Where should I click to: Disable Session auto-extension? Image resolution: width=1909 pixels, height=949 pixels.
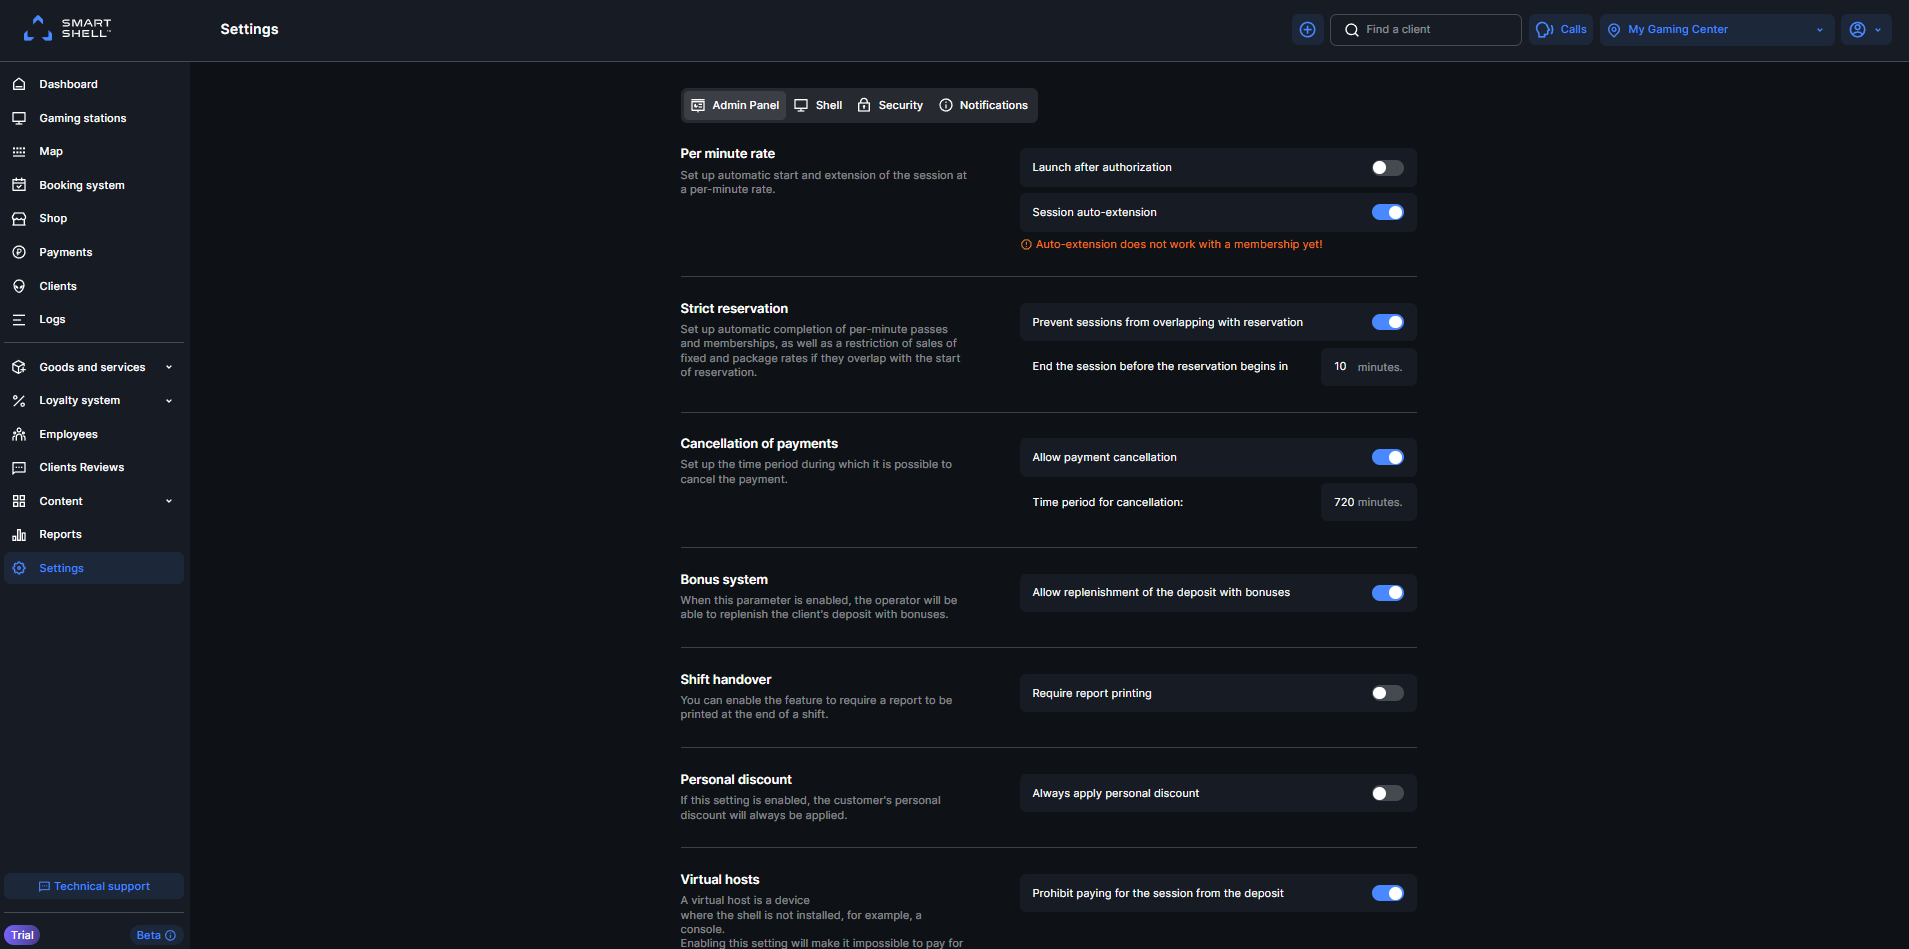point(1387,212)
